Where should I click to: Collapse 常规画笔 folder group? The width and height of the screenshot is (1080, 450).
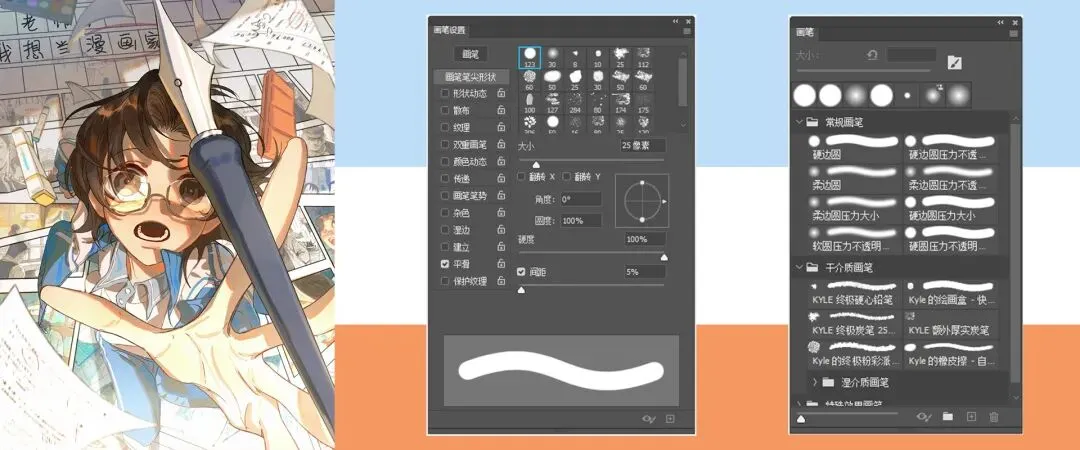[799, 122]
